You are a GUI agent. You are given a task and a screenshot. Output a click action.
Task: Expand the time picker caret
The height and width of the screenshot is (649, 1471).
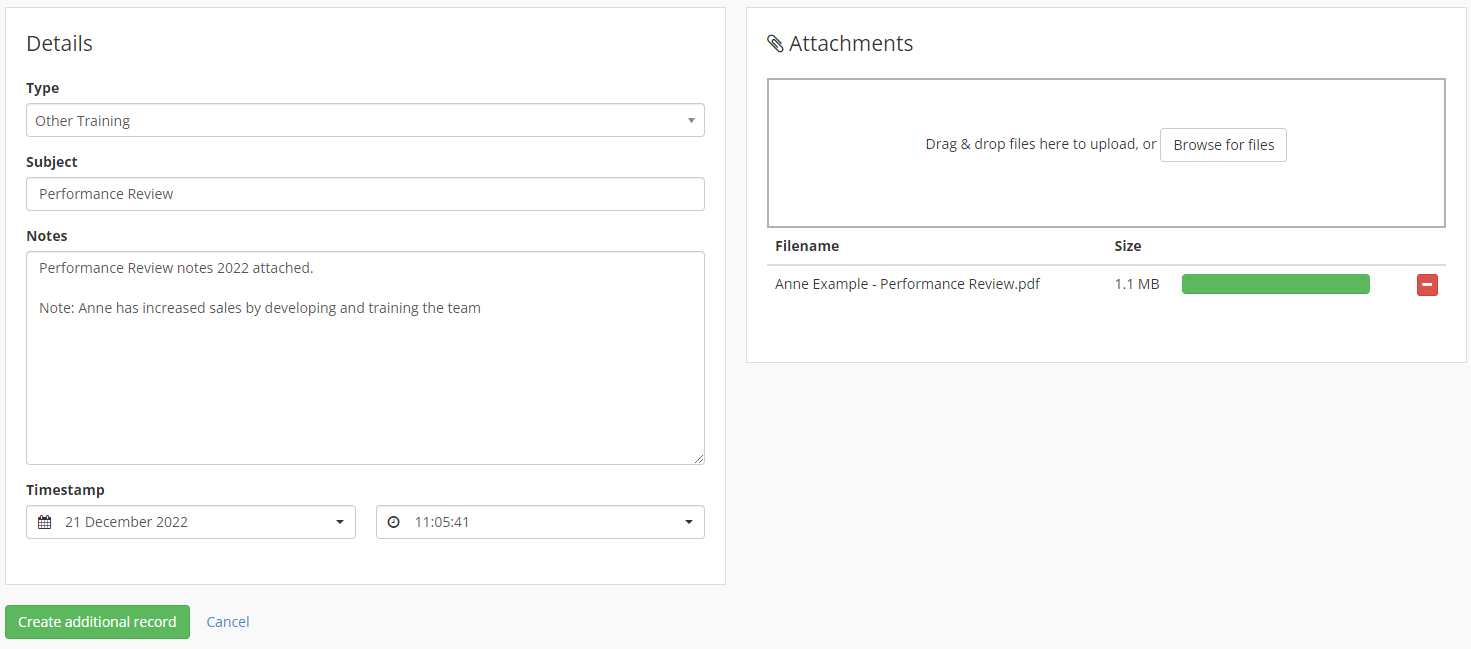[689, 522]
